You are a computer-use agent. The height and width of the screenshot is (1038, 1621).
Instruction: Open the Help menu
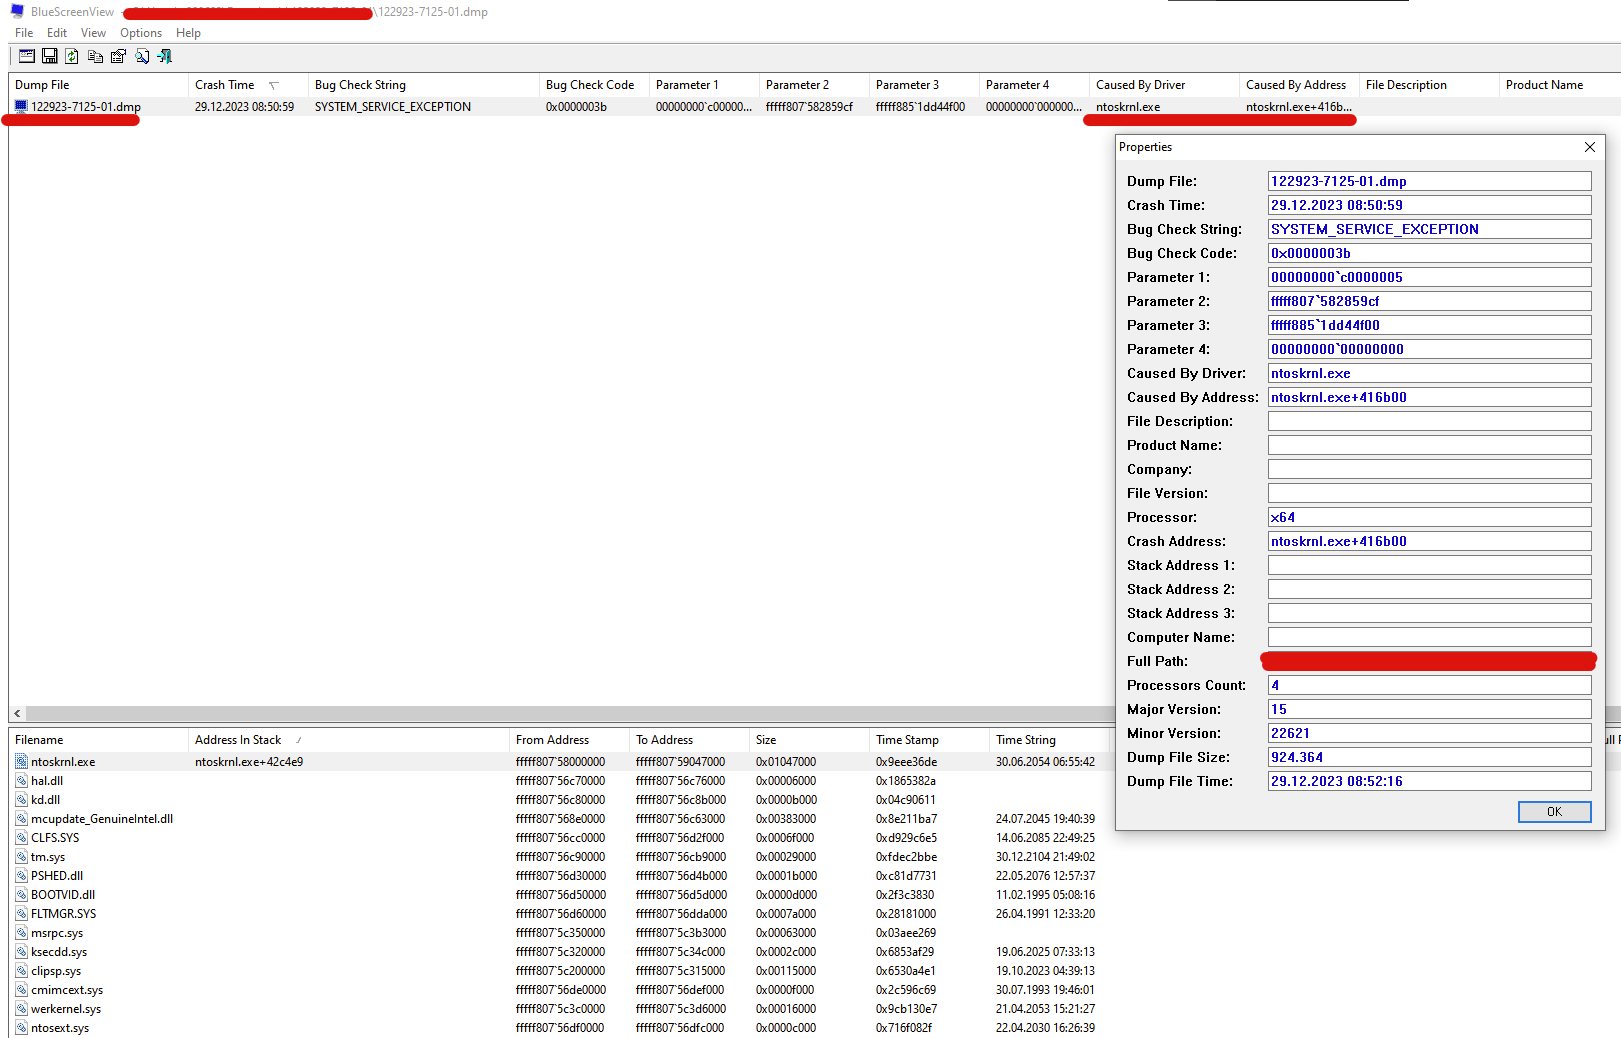[188, 33]
